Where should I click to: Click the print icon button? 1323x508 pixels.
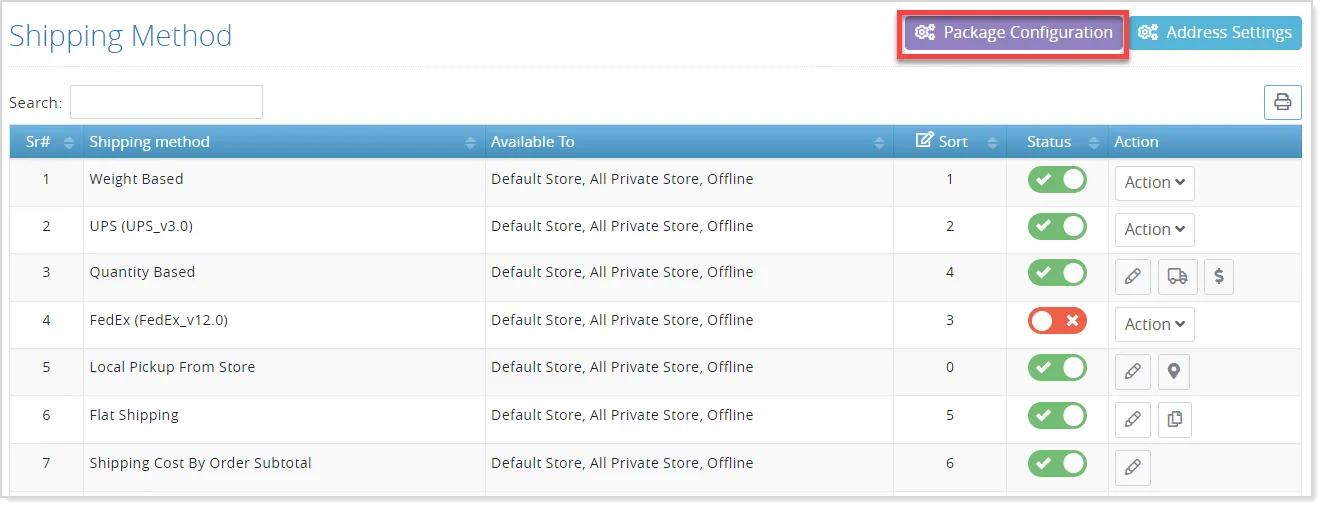click(1283, 102)
